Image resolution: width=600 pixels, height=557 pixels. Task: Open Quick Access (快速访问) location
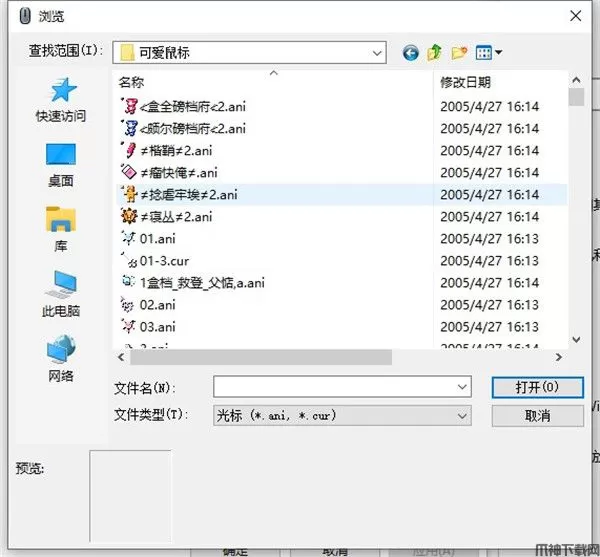pyautogui.click(x=61, y=100)
